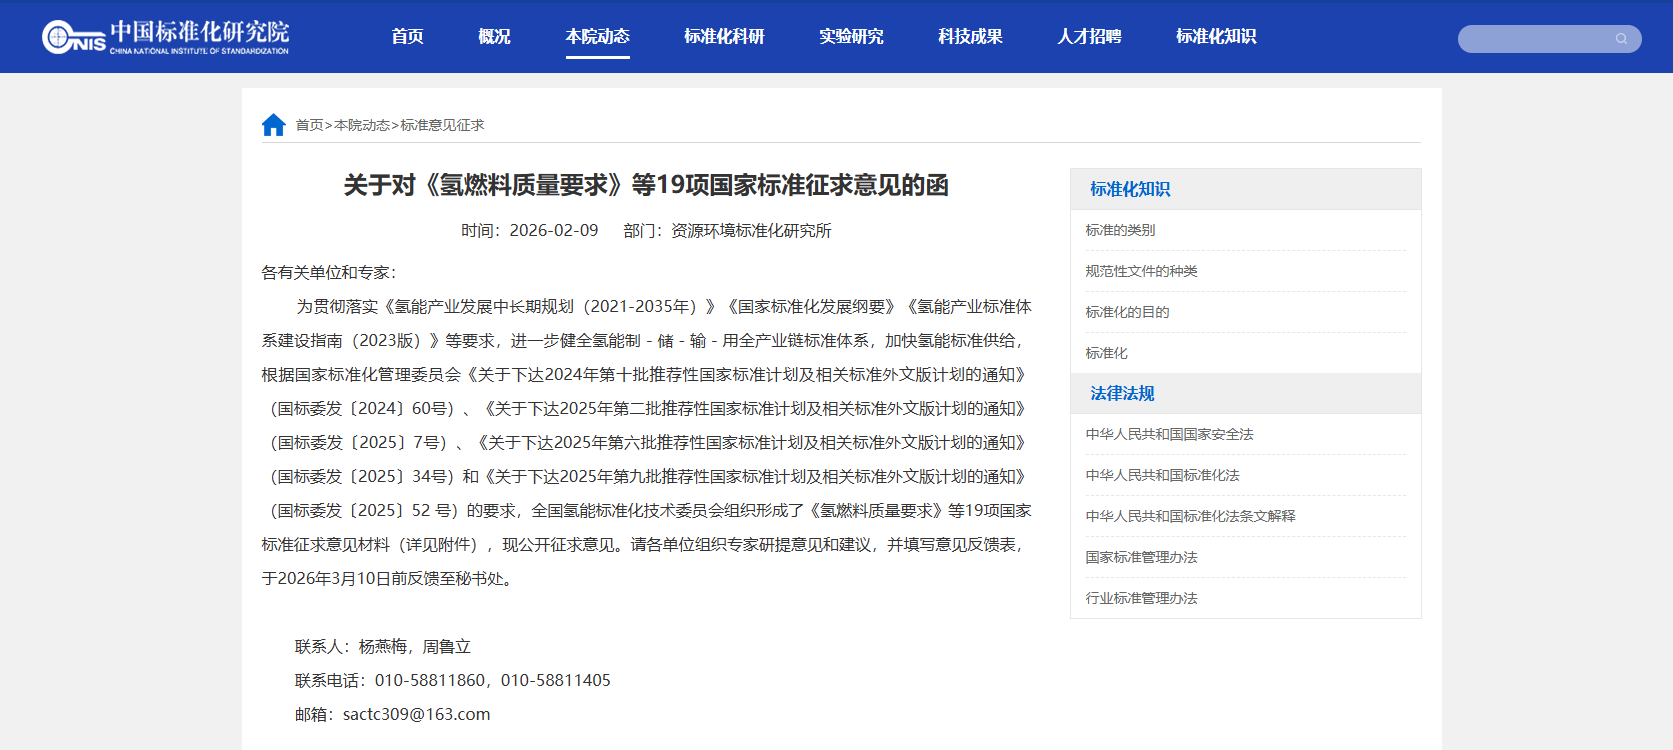Click the department 资源环境标准化研究所
Screen dimensions: 1673x750
751,231
